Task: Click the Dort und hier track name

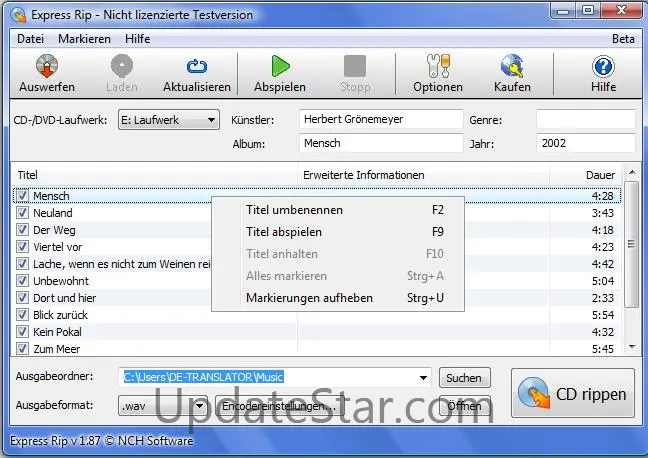Action: (64, 298)
